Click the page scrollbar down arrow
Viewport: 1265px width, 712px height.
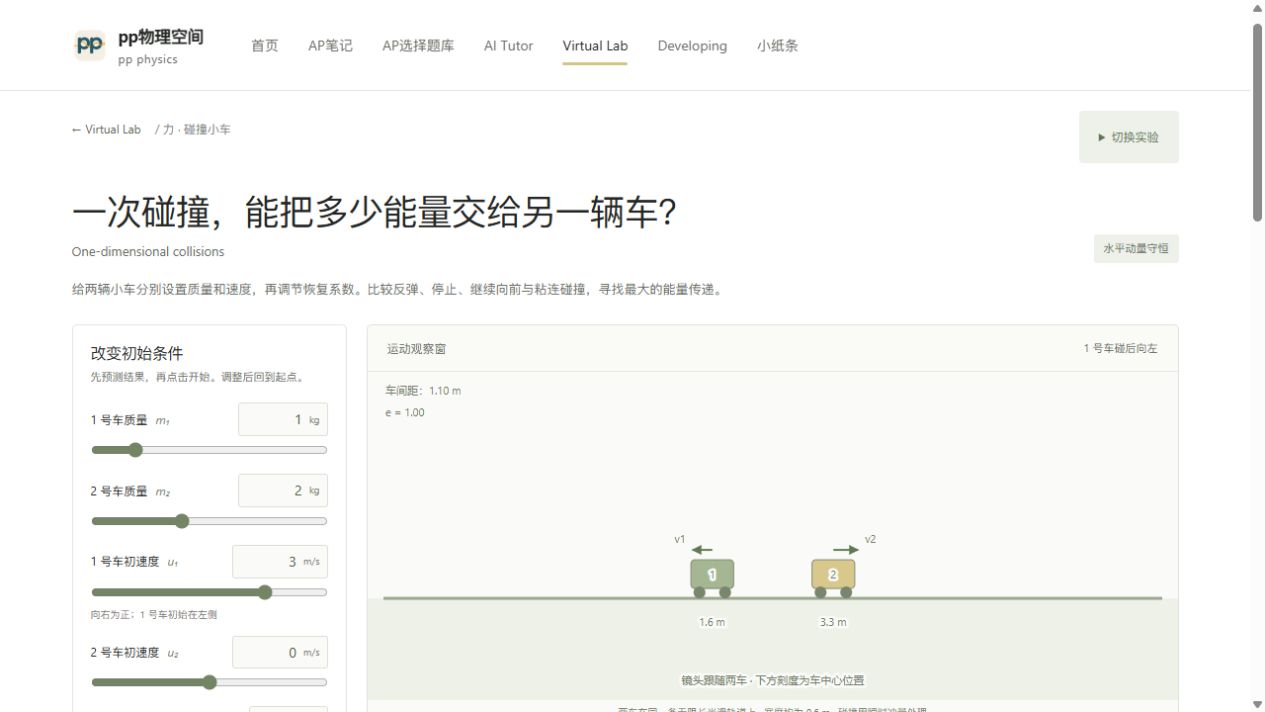tap(1258, 704)
